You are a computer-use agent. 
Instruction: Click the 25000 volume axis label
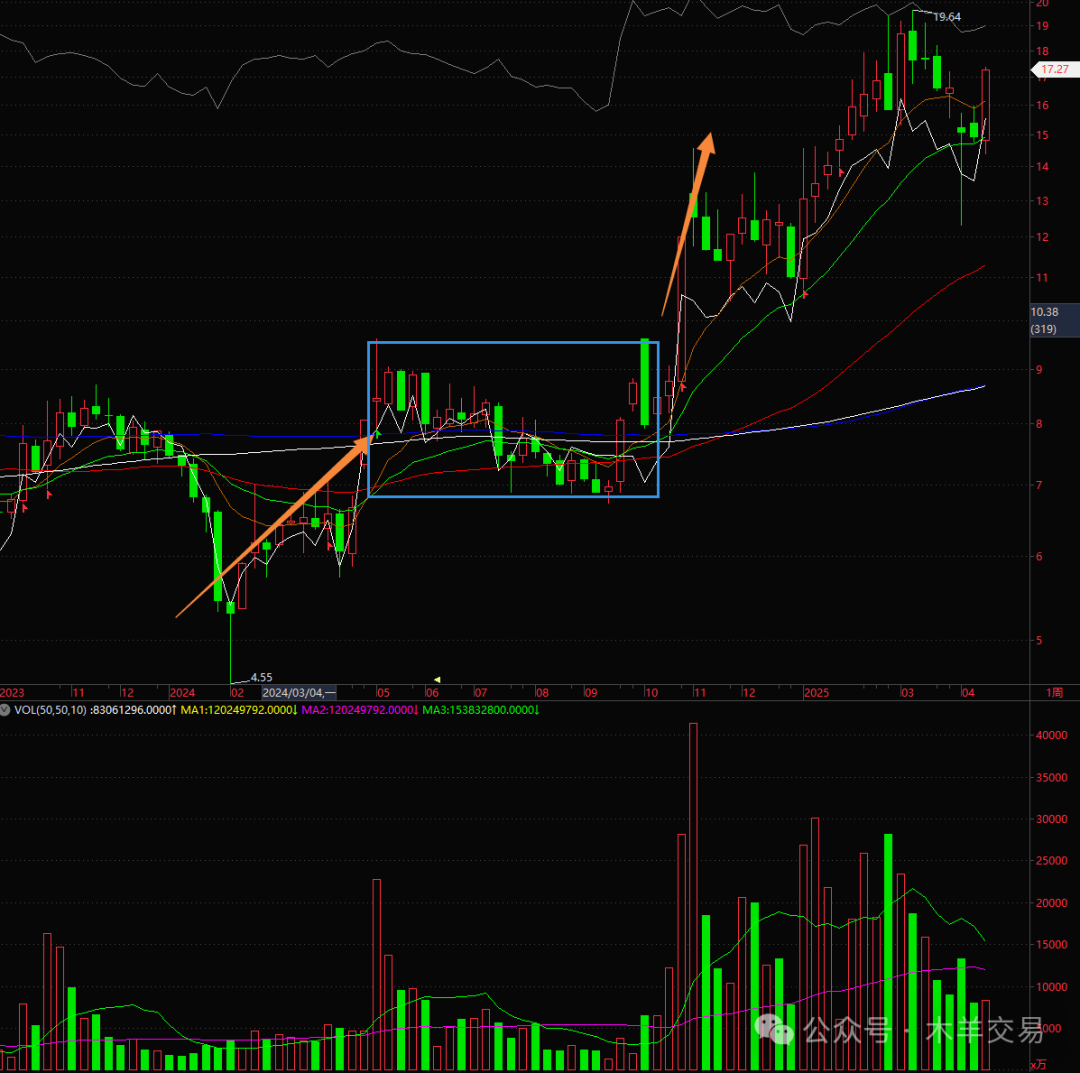1052,861
